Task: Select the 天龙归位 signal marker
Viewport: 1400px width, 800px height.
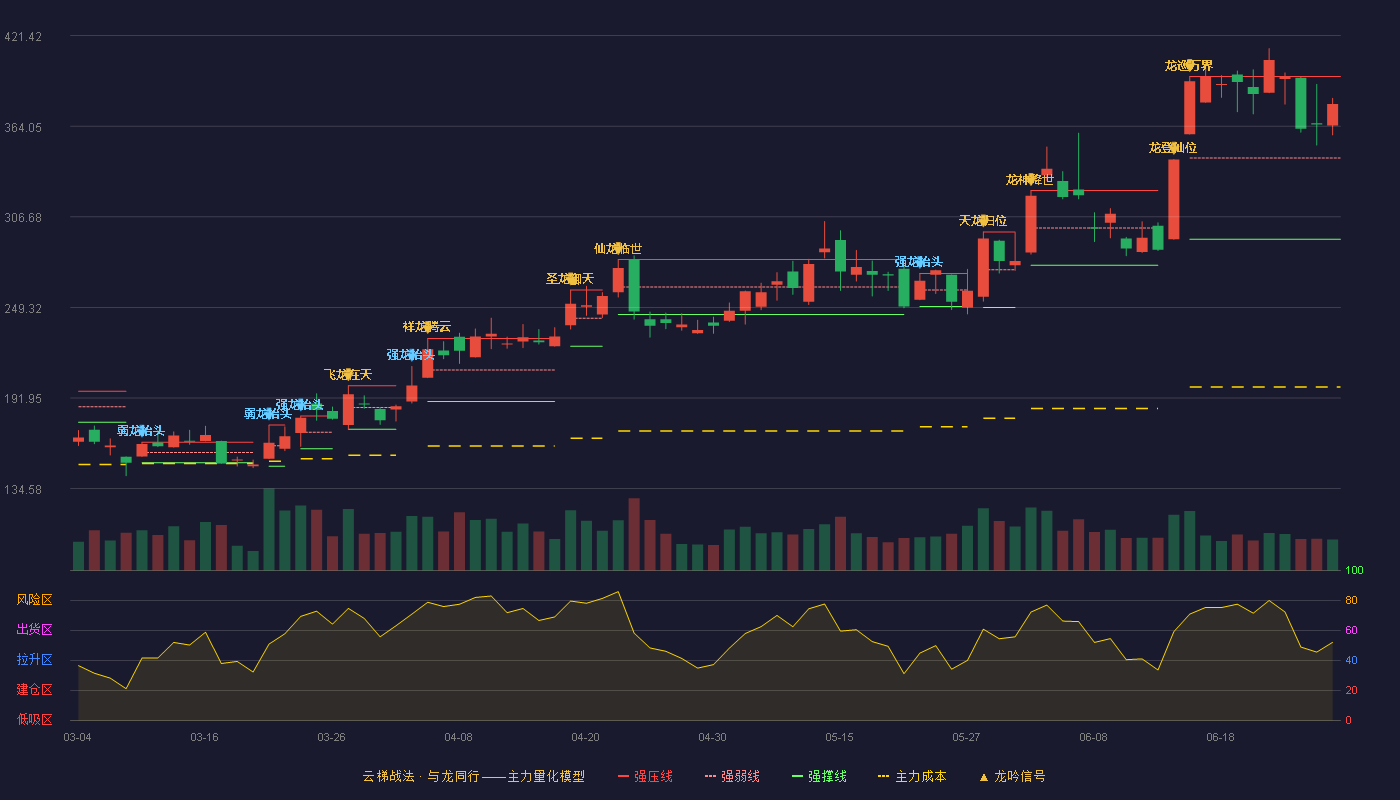Action: [983, 221]
